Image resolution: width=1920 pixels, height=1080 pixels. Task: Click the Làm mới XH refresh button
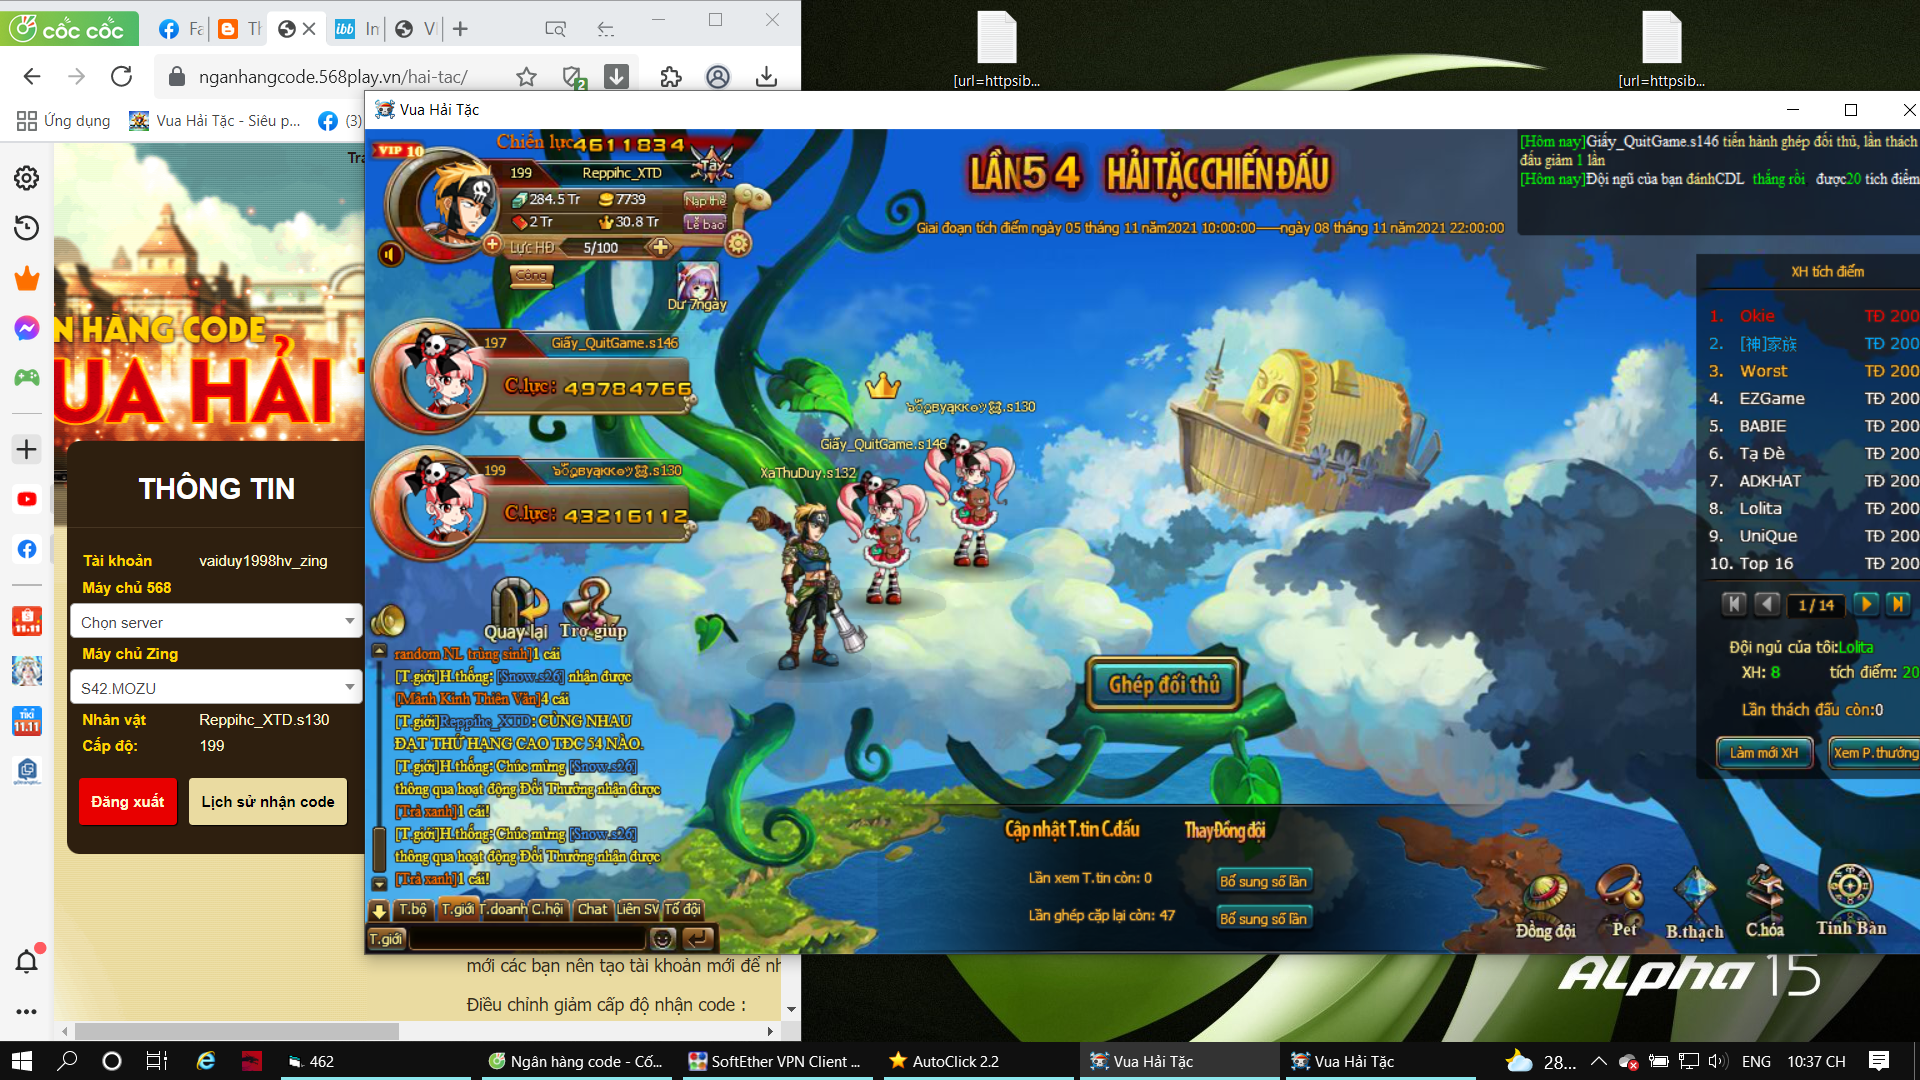click(x=1764, y=753)
